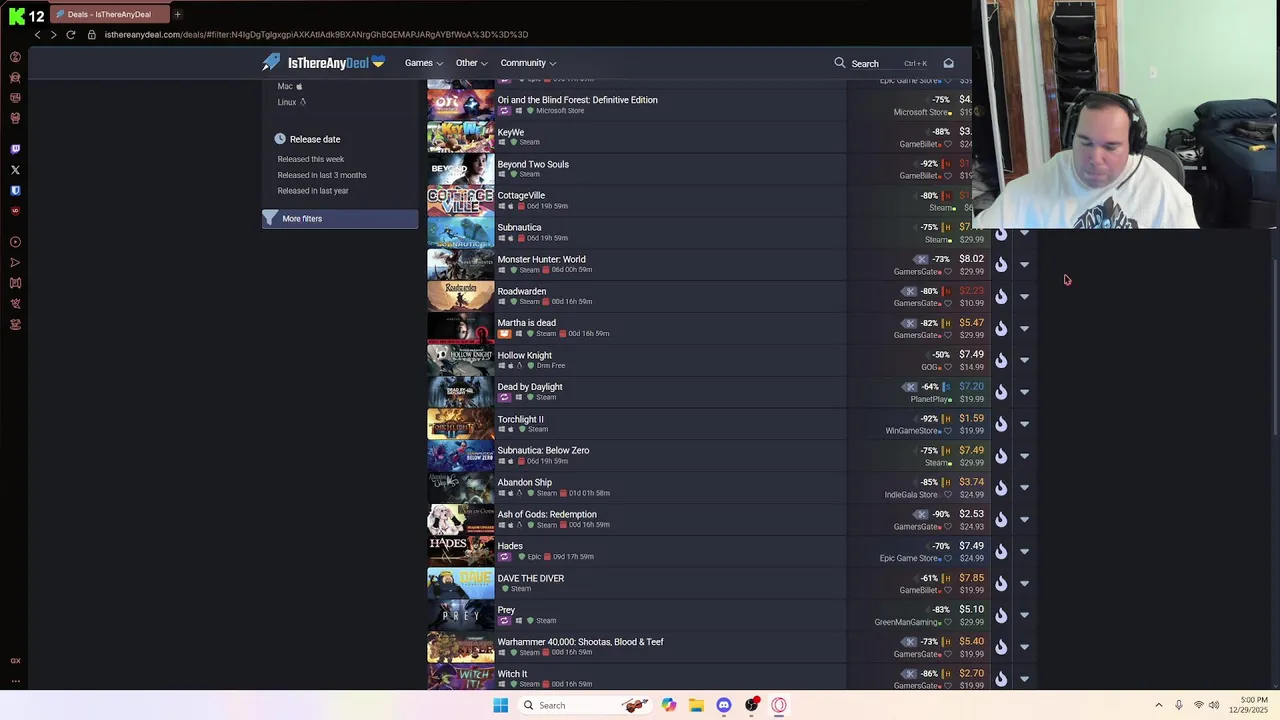Viewport: 1280px width, 720px height.
Task: Toggle the heart next to GamersGate on Monster Hunter: World
Action: click(948, 272)
